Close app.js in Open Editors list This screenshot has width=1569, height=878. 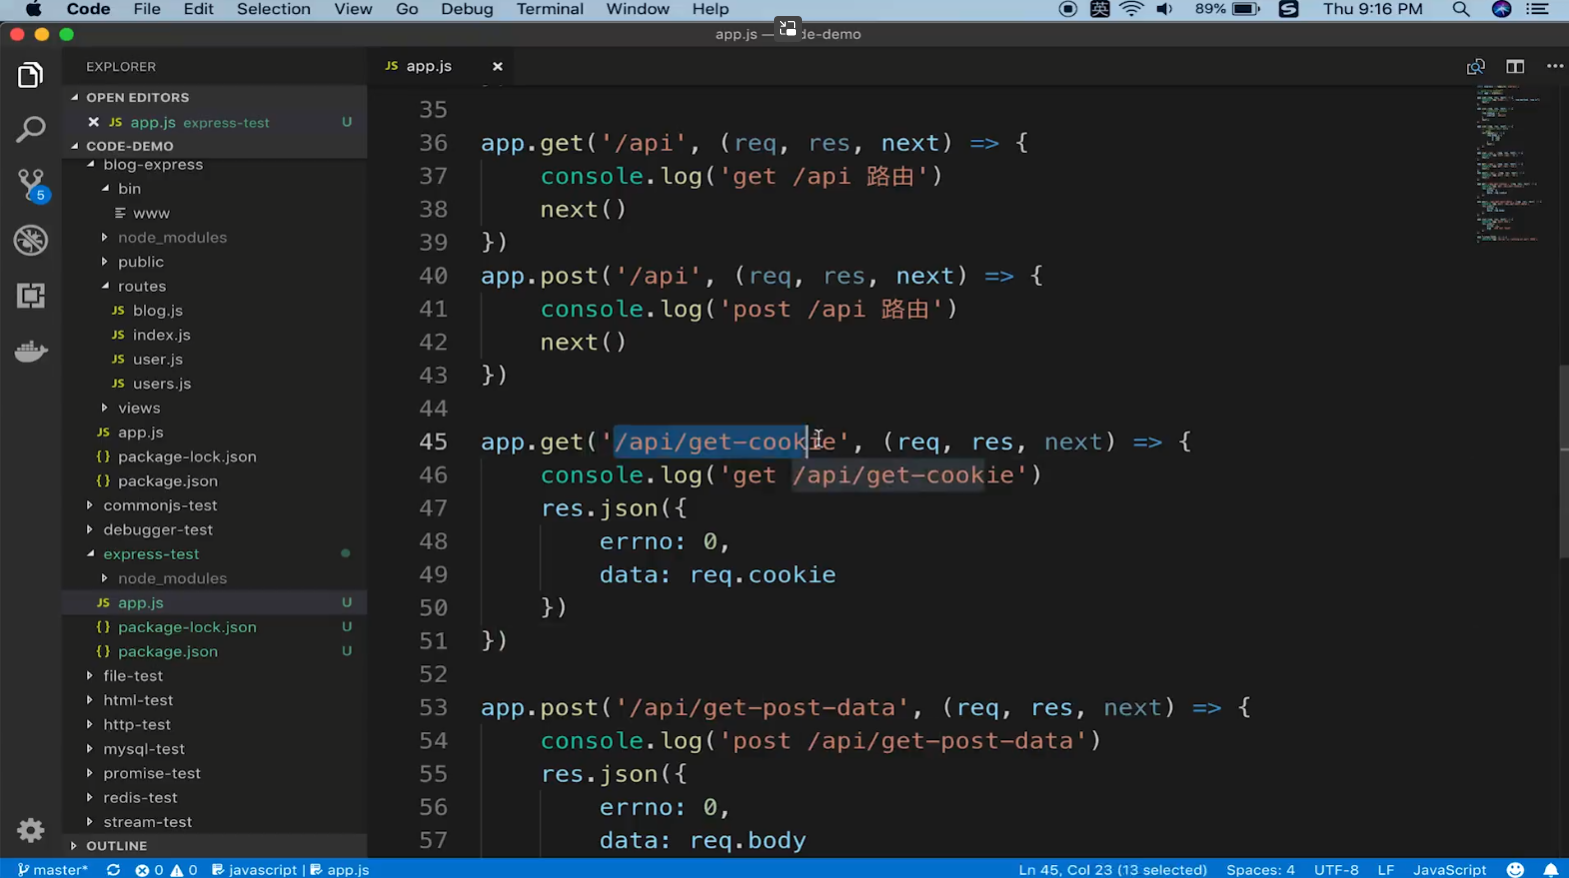93,122
